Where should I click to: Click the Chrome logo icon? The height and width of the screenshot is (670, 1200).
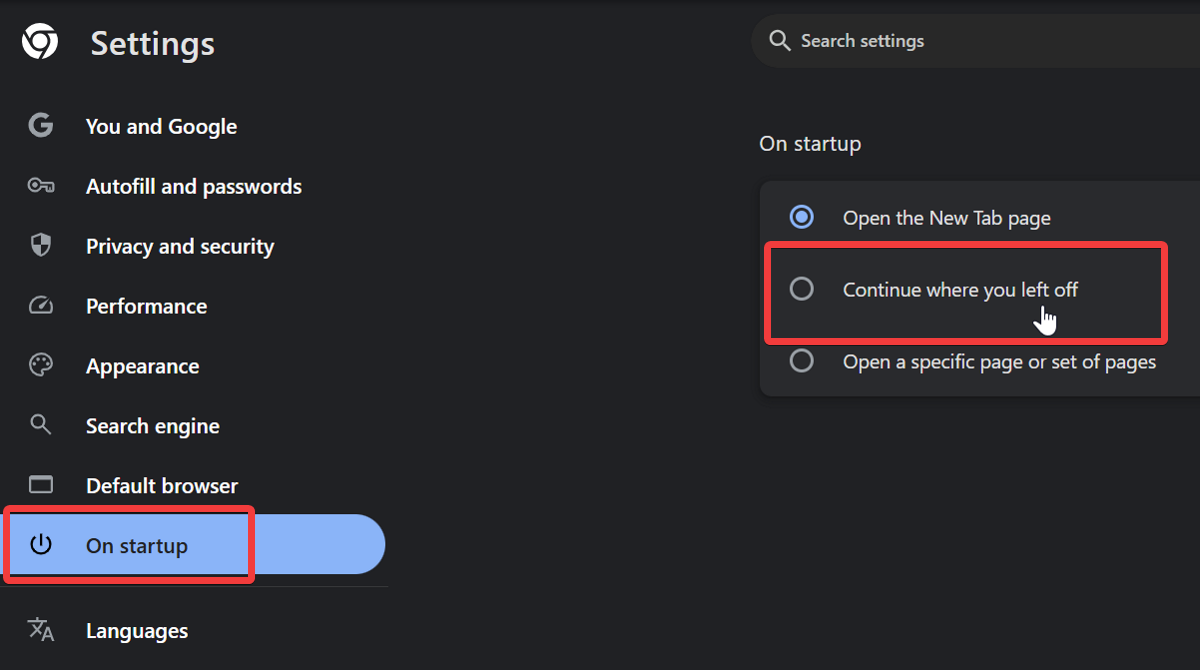point(40,41)
